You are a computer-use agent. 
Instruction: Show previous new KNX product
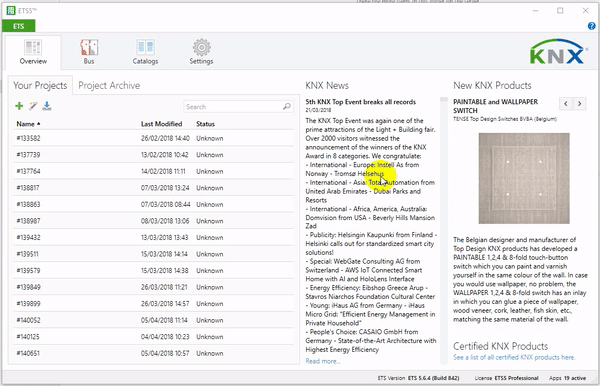pyautogui.click(x=566, y=103)
